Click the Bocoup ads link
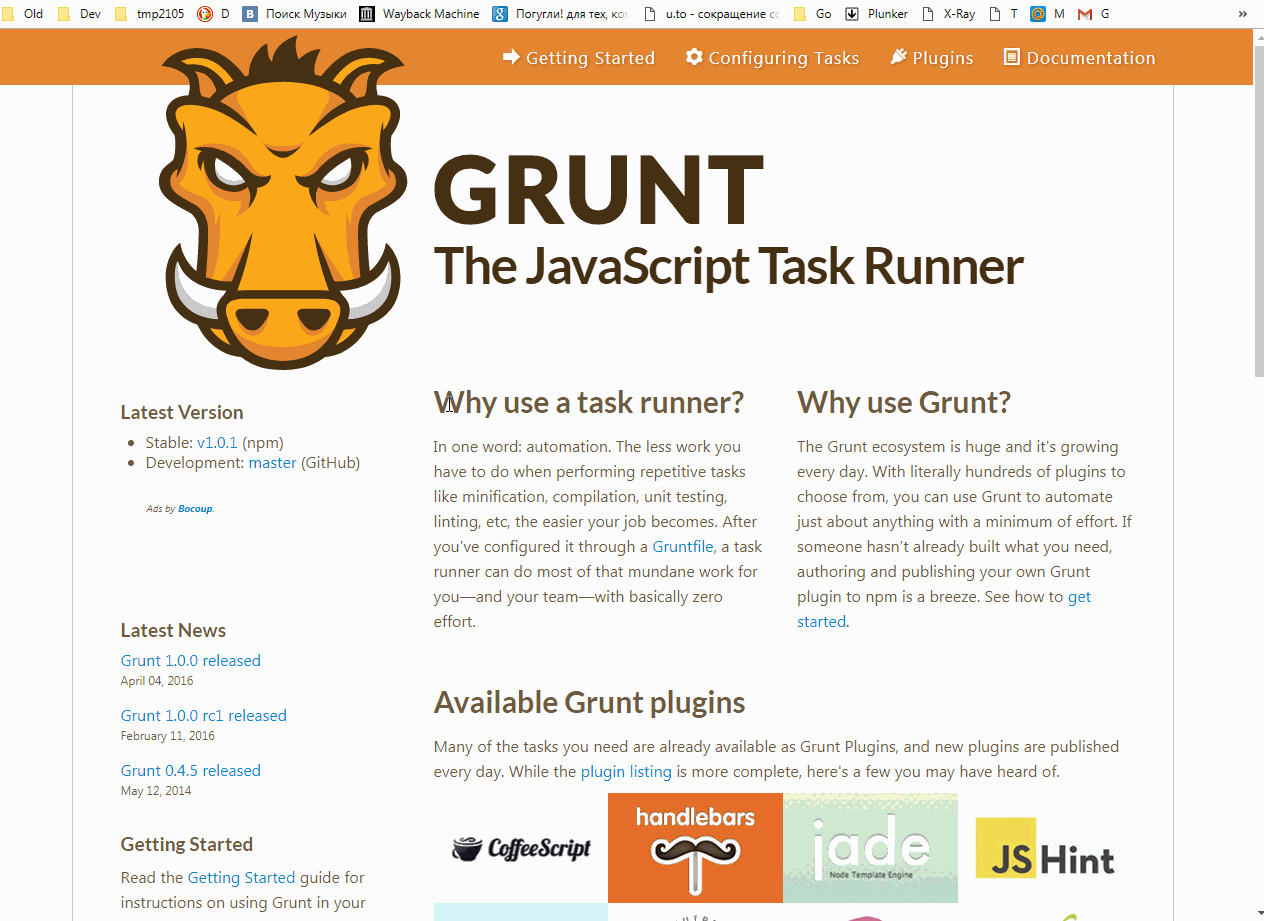The width and height of the screenshot is (1264, 921). 195,508
